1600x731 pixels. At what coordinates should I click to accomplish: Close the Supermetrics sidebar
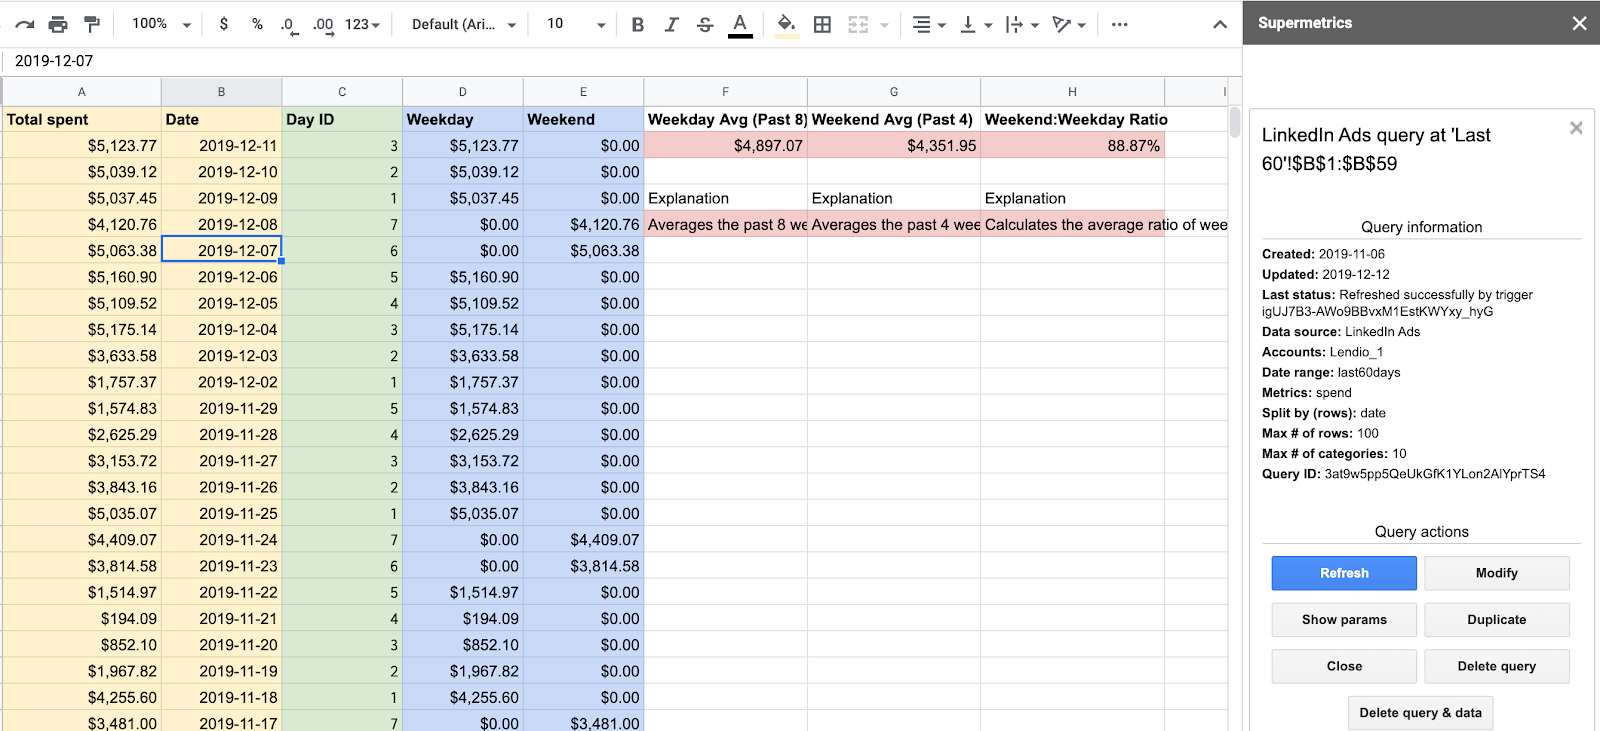pos(1579,23)
